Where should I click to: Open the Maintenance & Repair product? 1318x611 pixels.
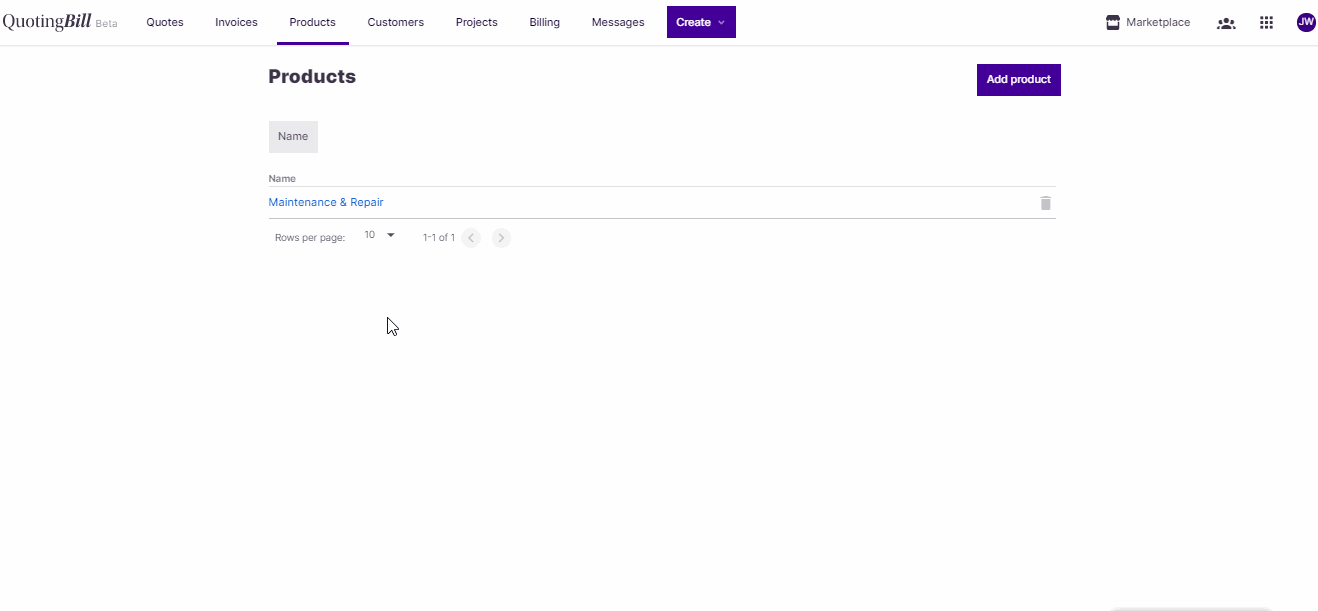(x=326, y=202)
